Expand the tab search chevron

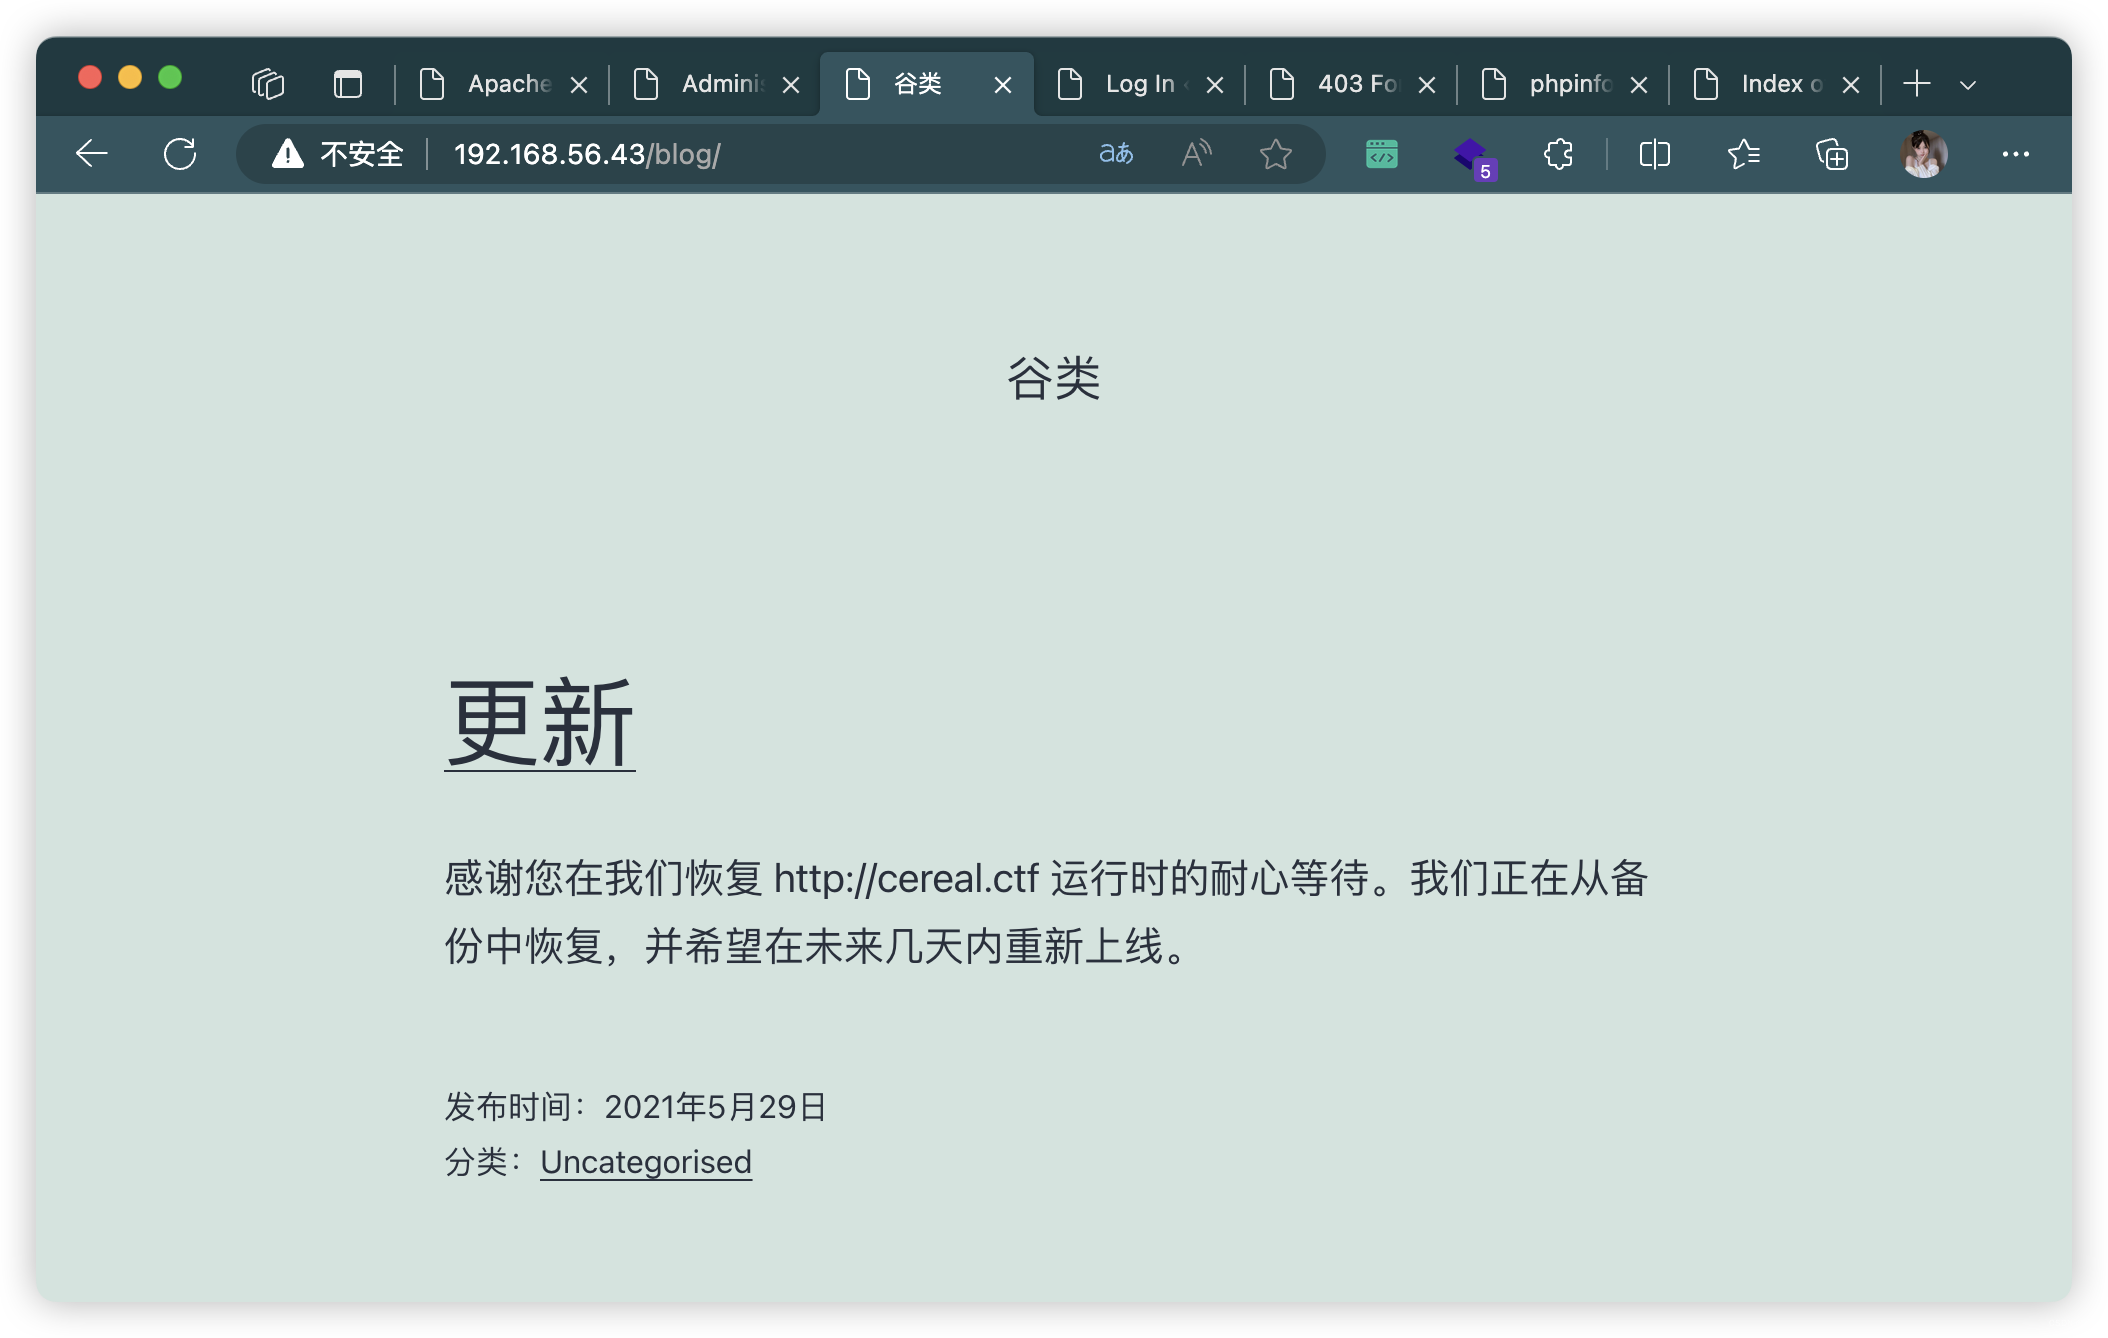(x=1967, y=85)
